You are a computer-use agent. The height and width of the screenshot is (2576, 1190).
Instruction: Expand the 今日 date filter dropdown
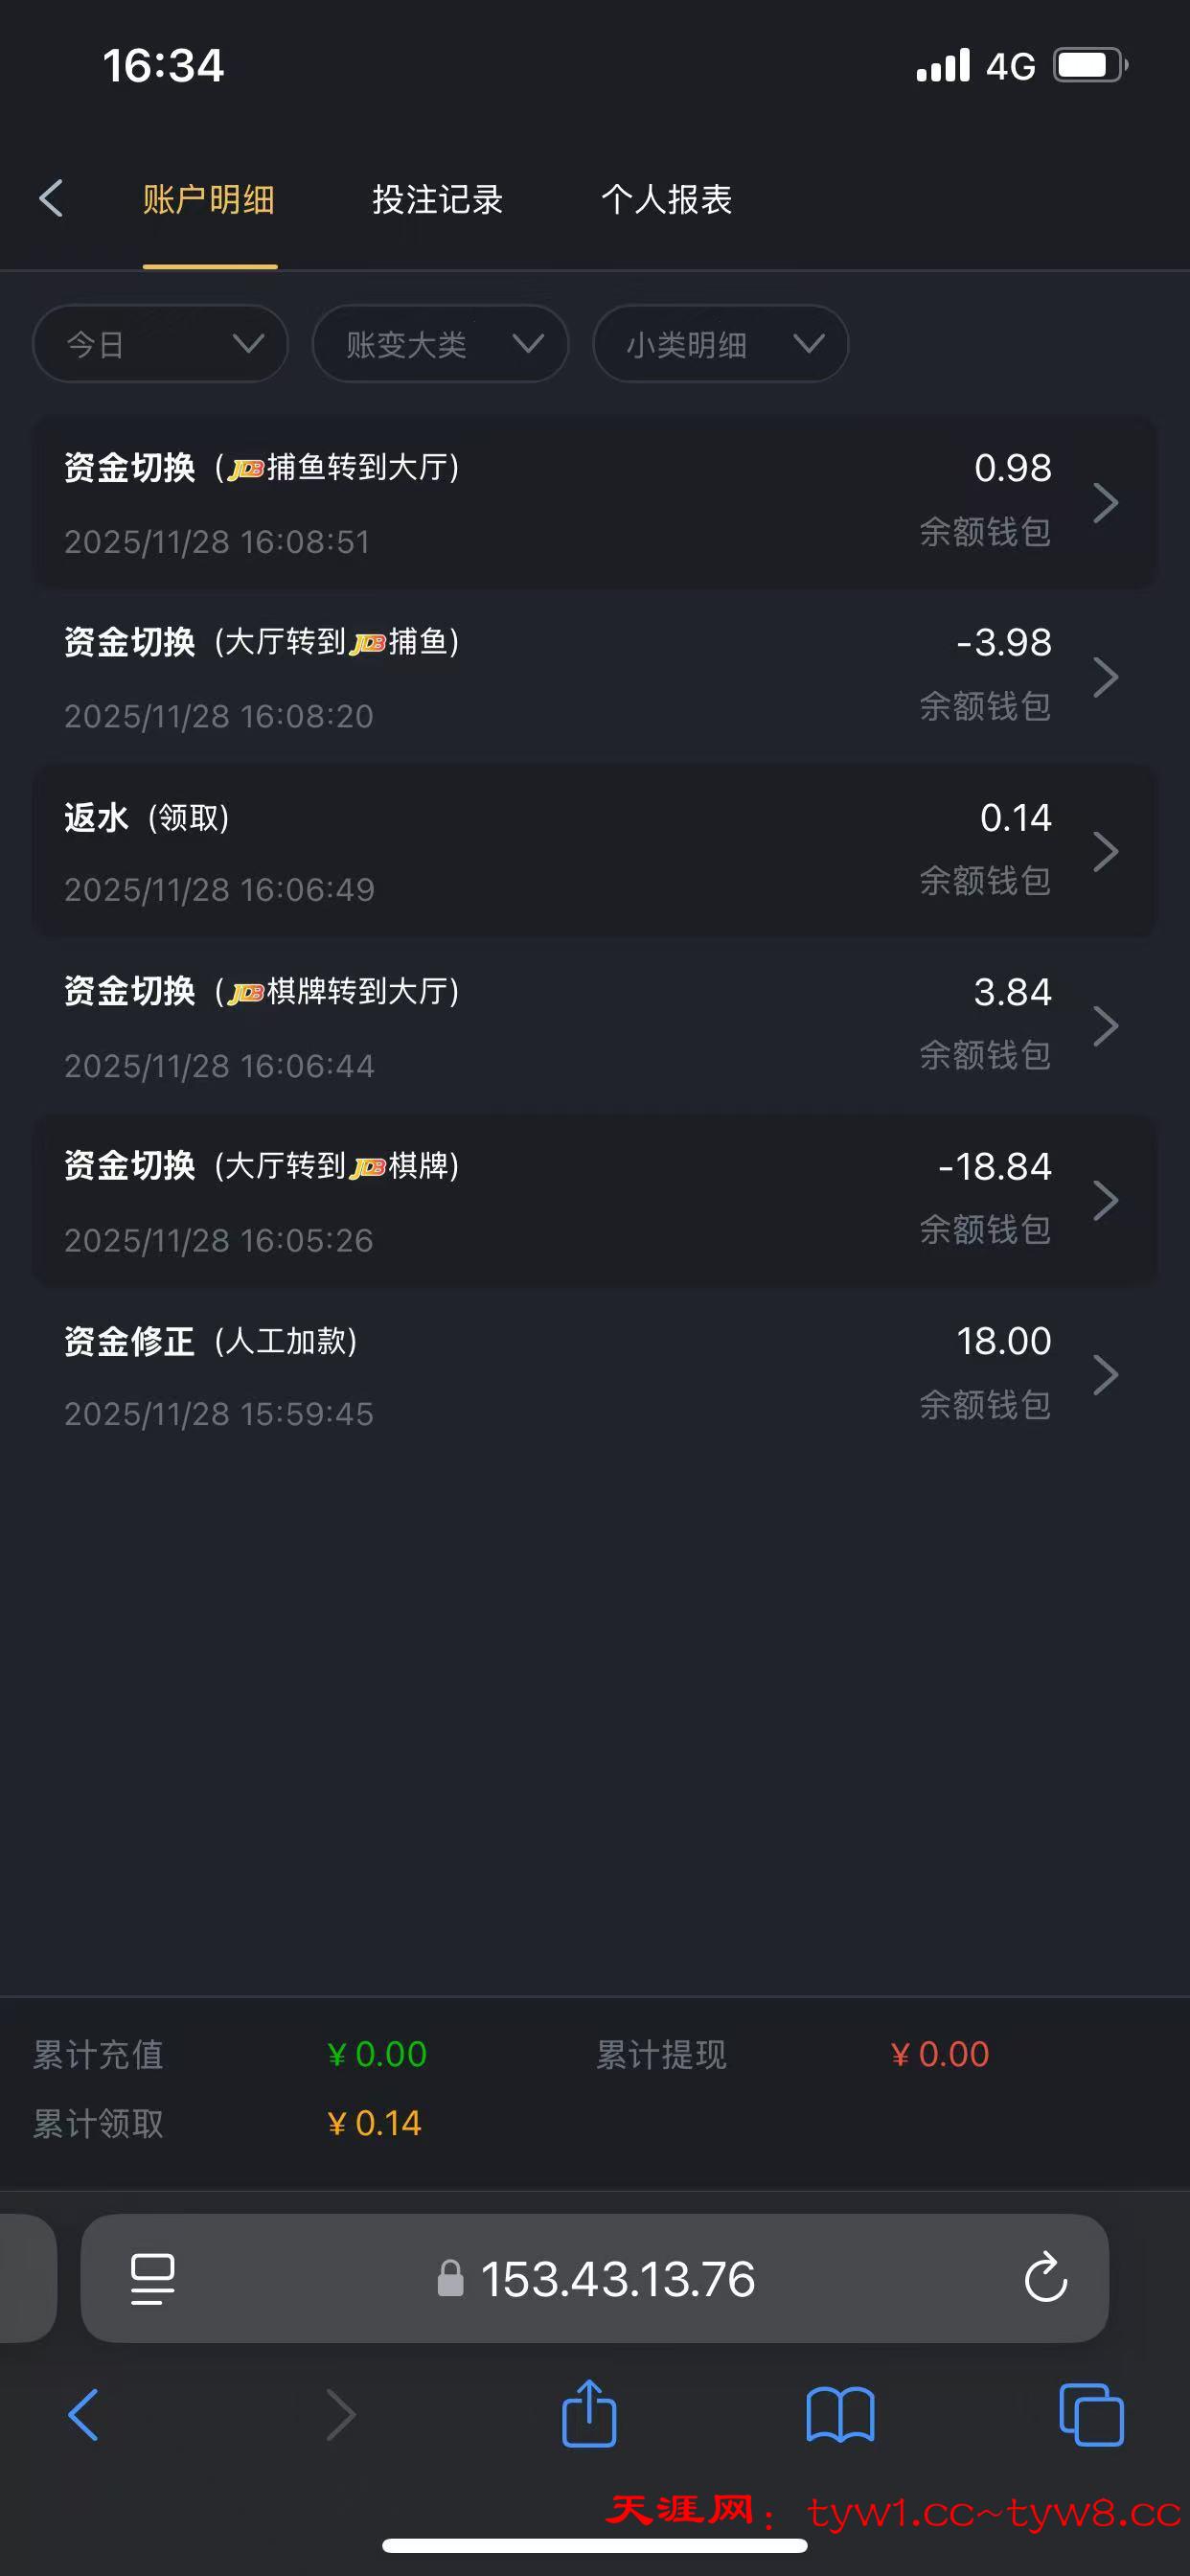[x=160, y=344]
